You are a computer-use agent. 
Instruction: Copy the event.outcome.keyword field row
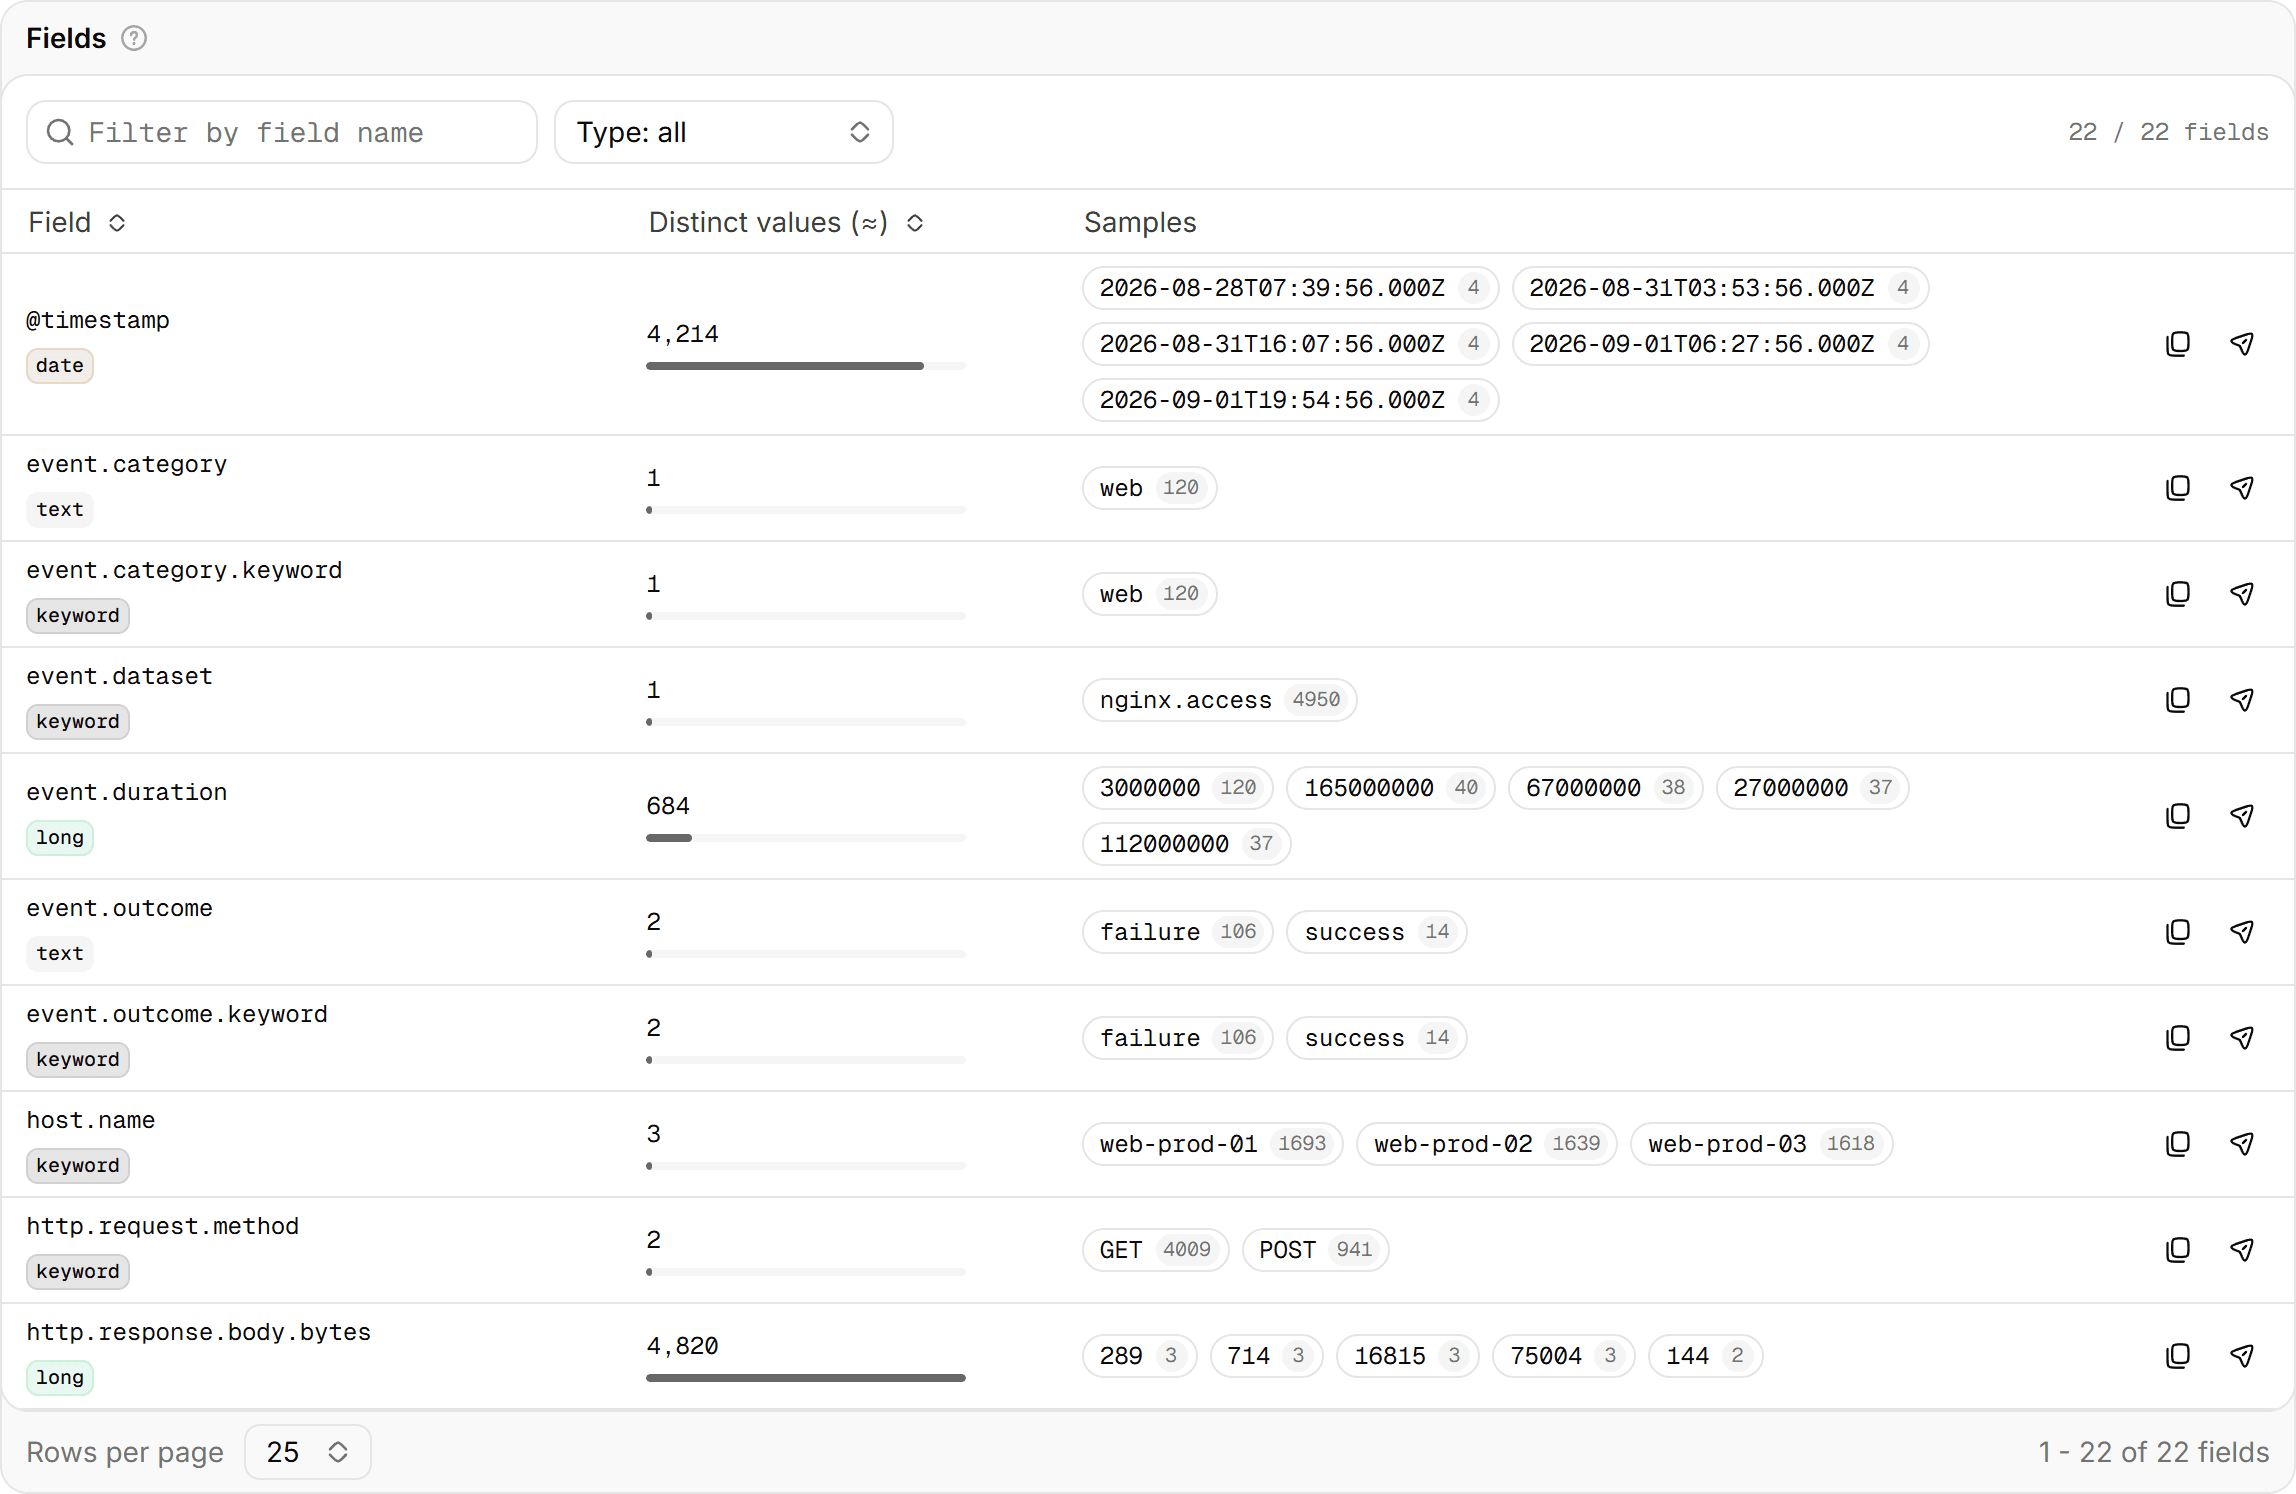(x=2178, y=1038)
